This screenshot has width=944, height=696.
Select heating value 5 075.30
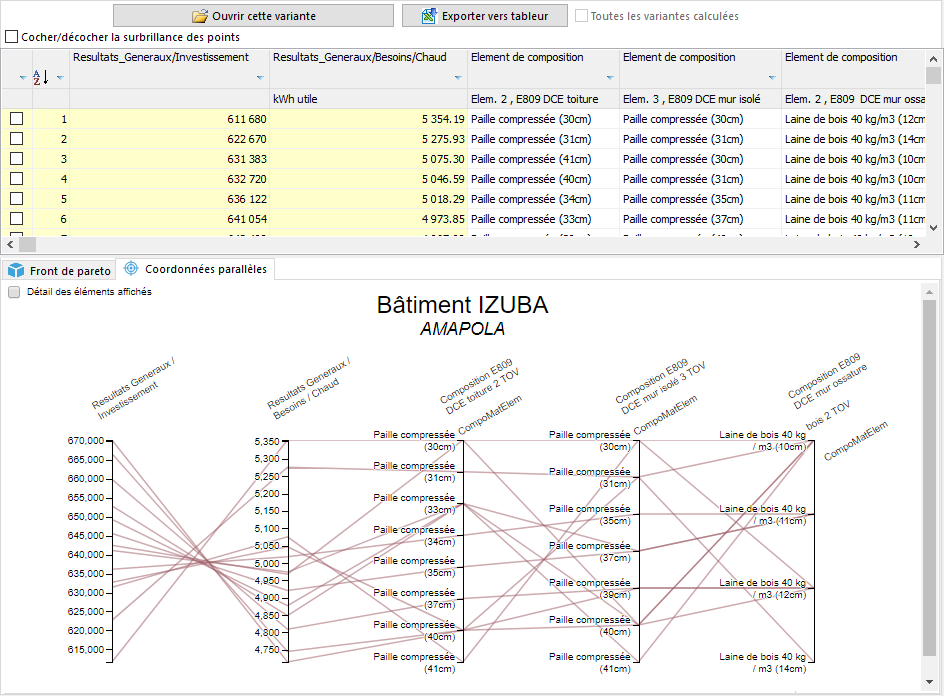point(368,159)
